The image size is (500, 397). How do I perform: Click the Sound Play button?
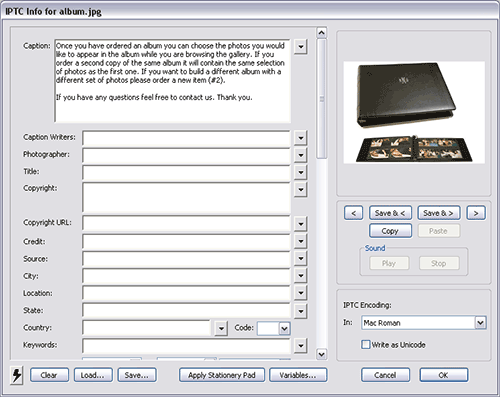point(389,263)
